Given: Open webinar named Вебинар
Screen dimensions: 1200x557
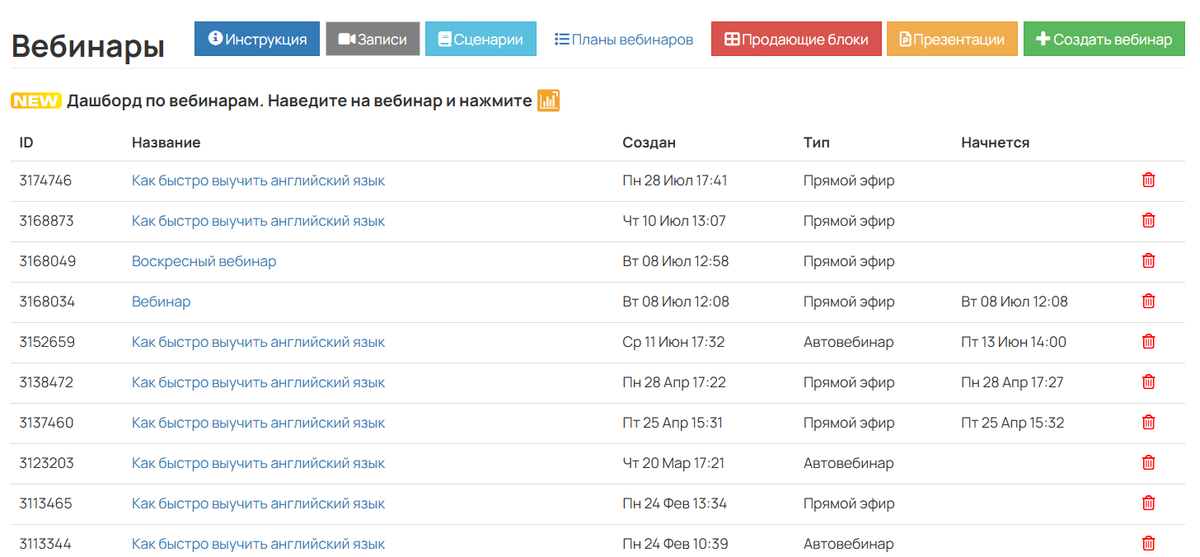Looking at the screenshot, I should pos(161,301).
